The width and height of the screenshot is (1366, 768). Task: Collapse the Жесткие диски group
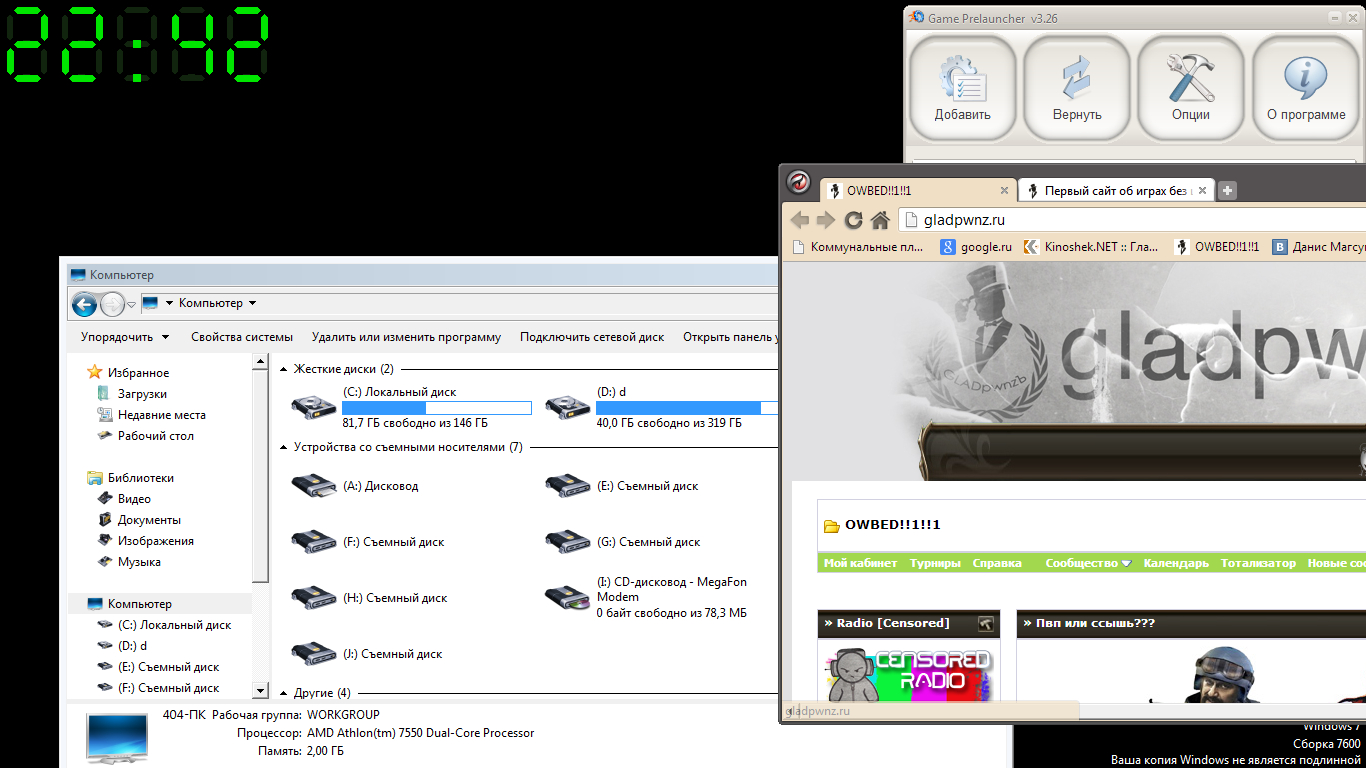[x=284, y=369]
